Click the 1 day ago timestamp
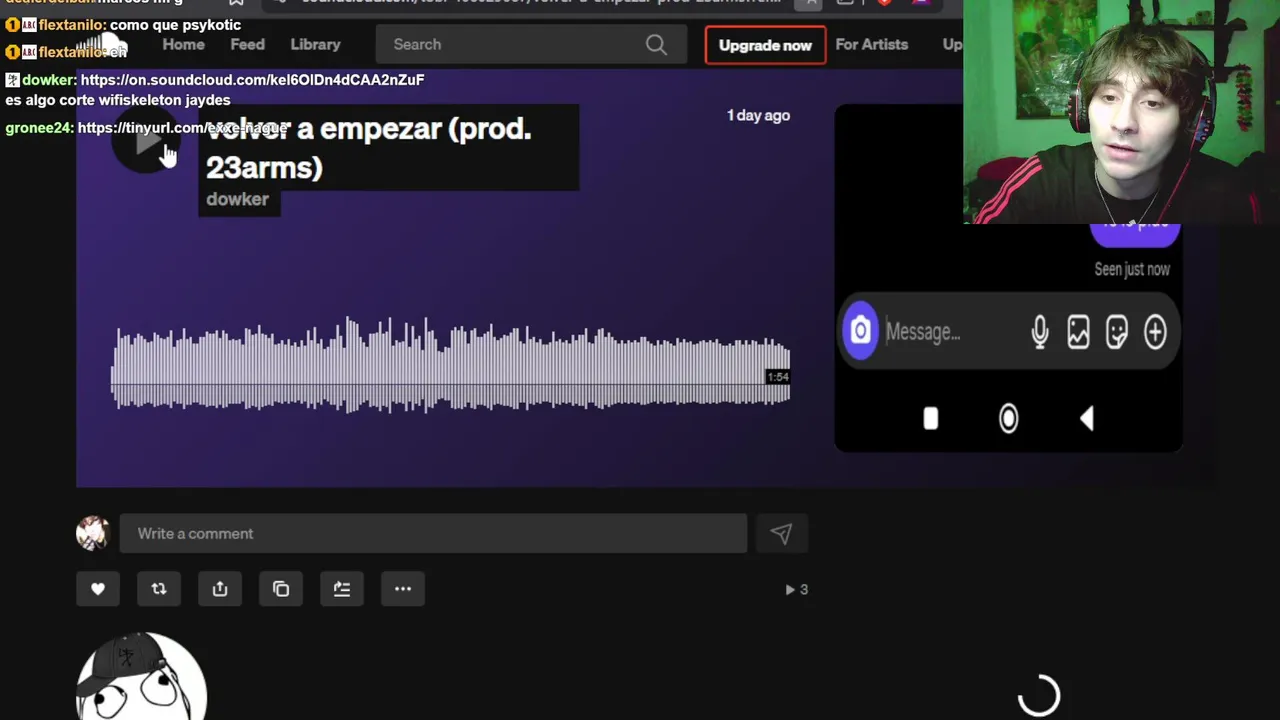The width and height of the screenshot is (1280, 720). click(x=758, y=115)
